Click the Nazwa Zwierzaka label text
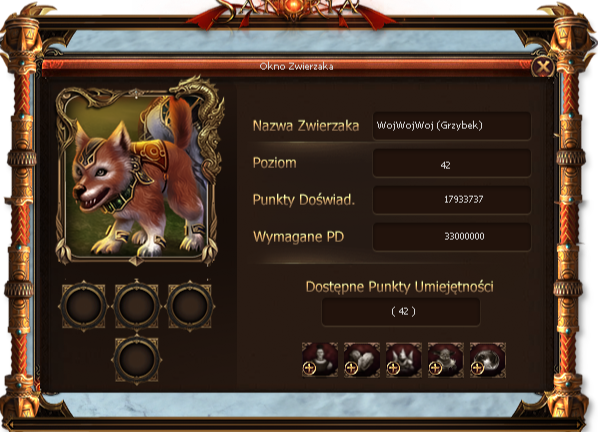The width and height of the screenshot is (598, 432). coord(306,125)
